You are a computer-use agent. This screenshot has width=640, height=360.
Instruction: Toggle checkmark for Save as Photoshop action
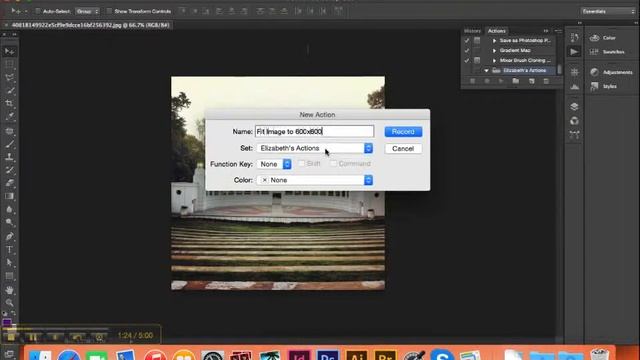[467, 40]
